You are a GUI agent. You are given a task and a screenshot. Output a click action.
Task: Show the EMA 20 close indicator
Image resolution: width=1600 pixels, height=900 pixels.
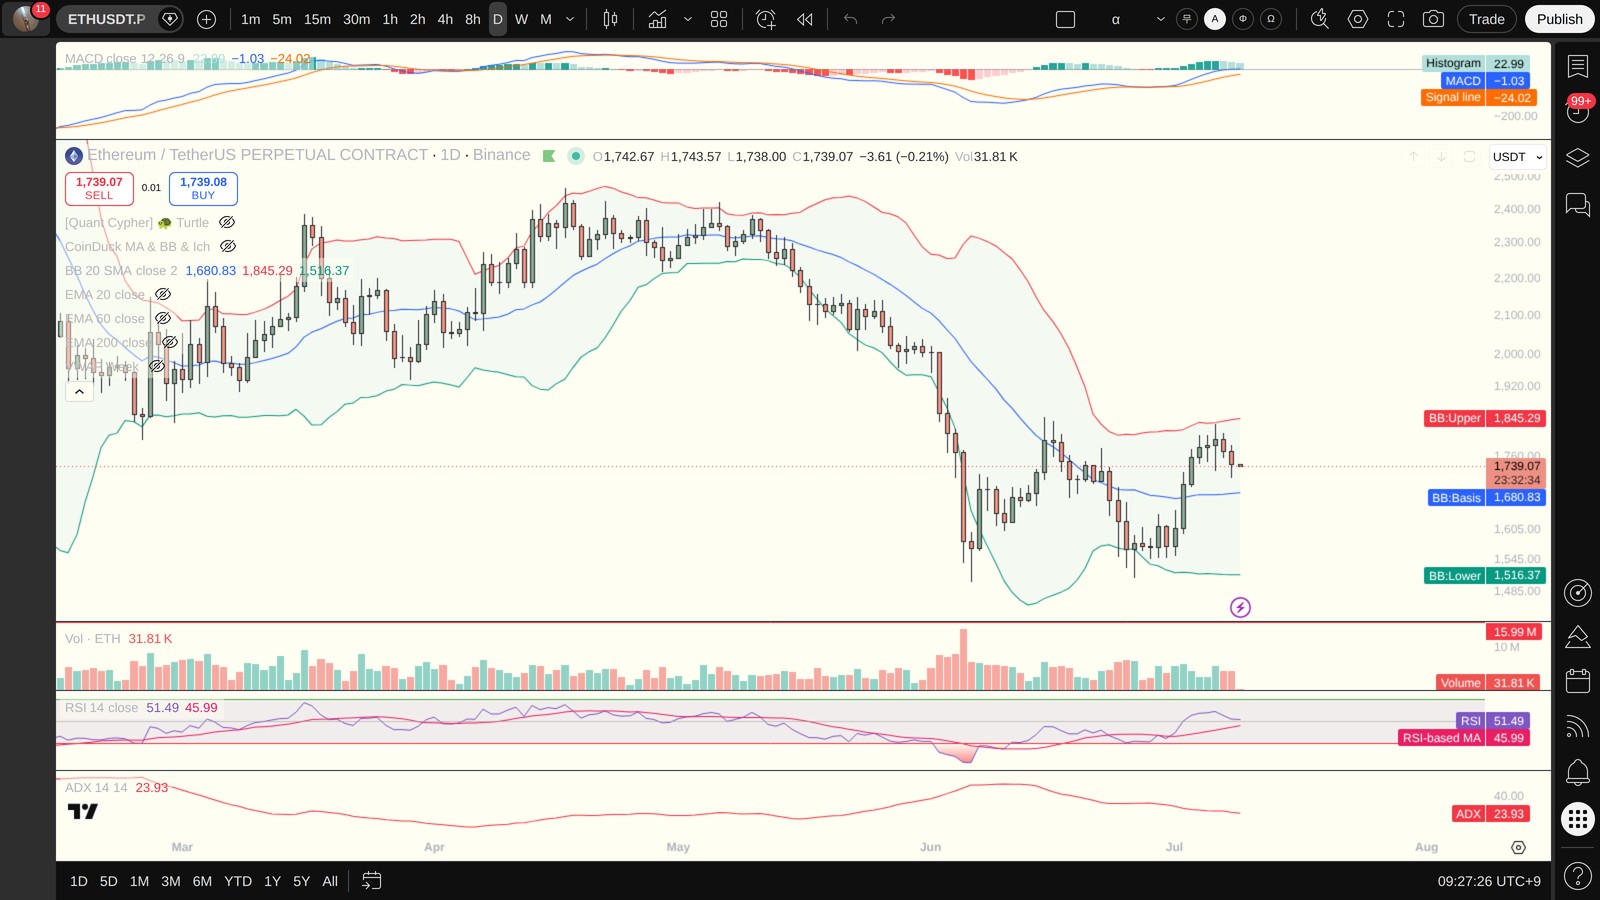pos(163,294)
